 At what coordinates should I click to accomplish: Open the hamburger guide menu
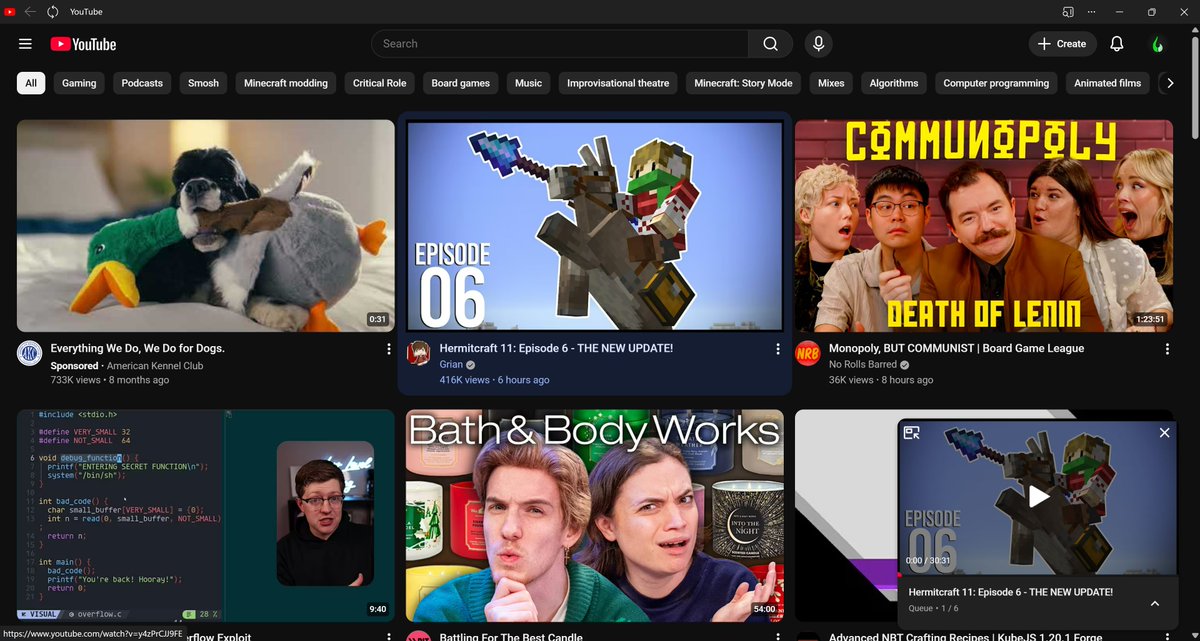pyautogui.click(x=26, y=44)
